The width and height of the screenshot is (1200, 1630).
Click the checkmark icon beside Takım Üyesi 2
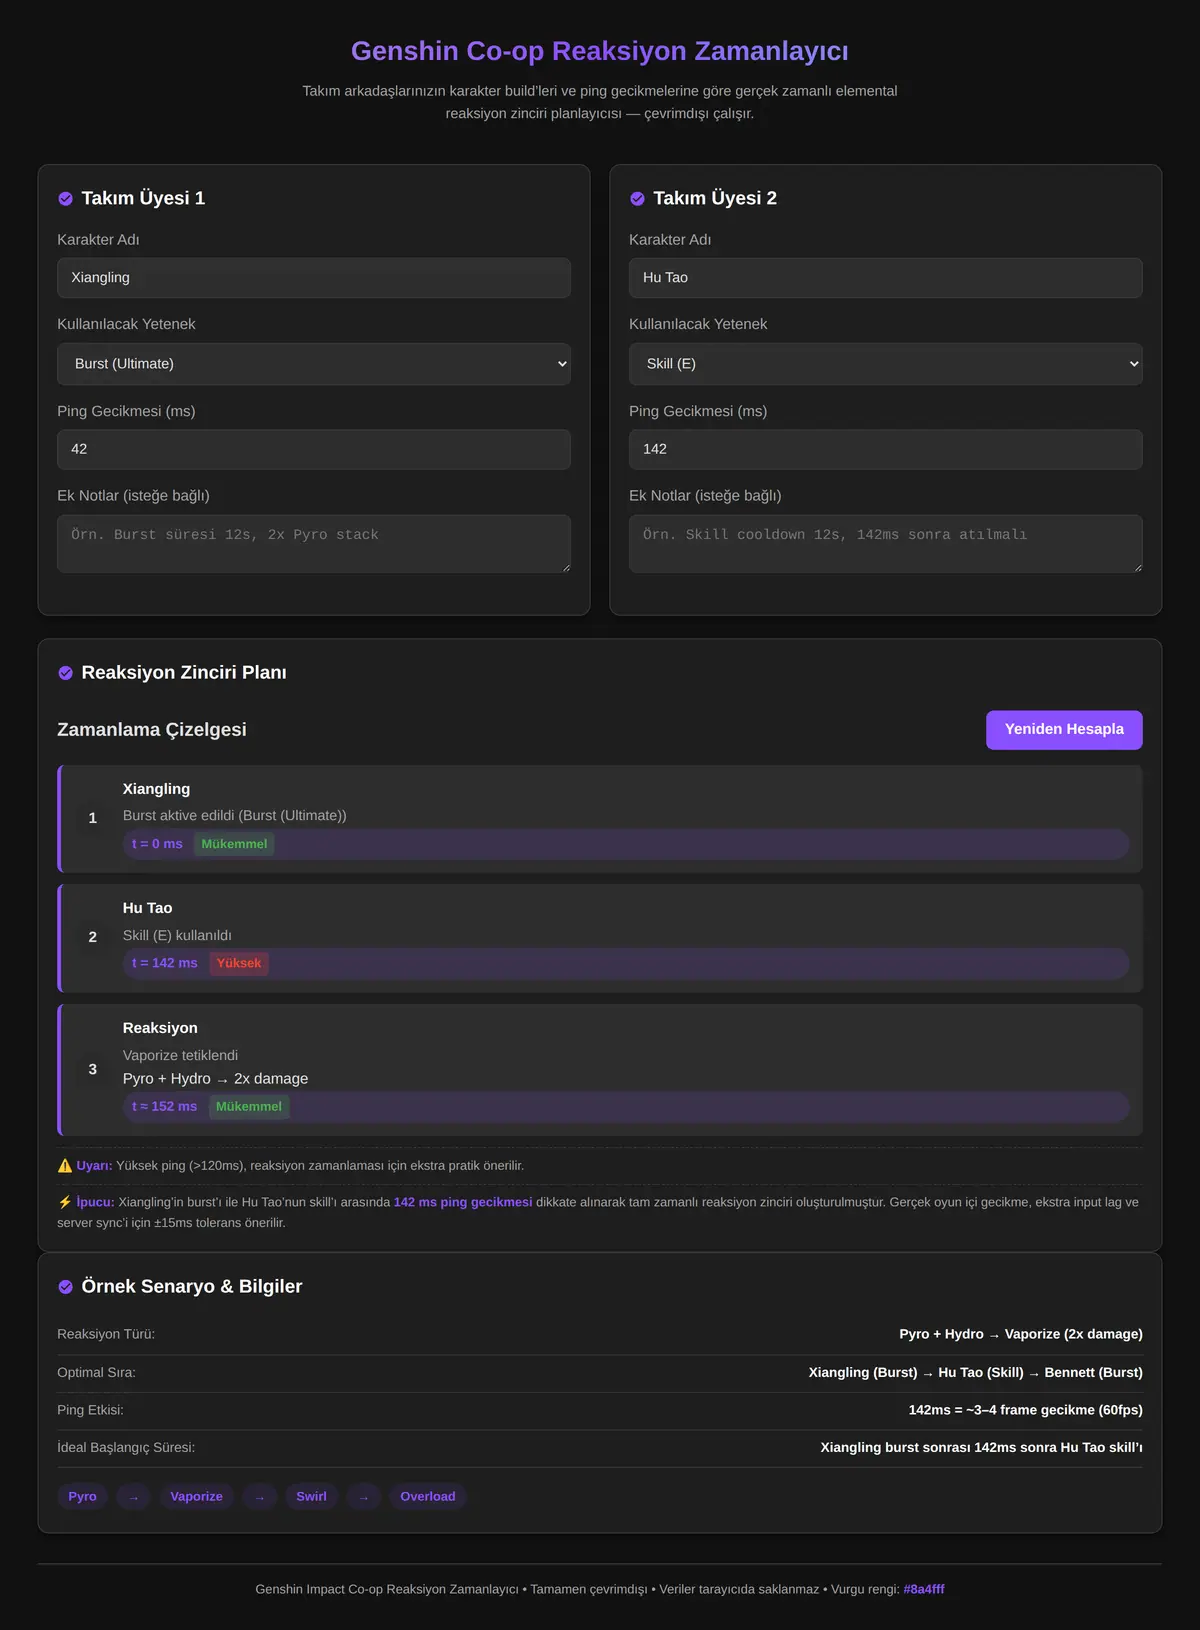pyautogui.click(x=637, y=199)
